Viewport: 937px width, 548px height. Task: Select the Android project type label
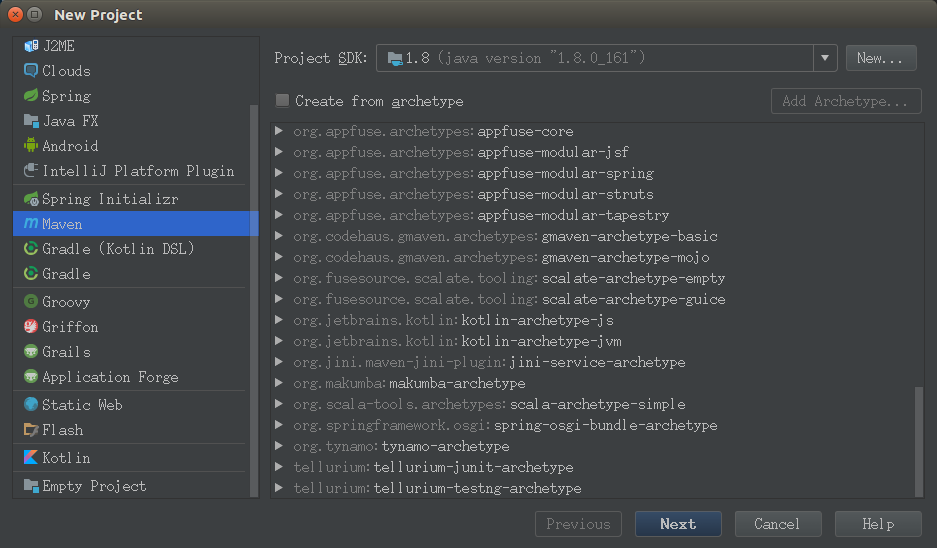pos(70,146)
